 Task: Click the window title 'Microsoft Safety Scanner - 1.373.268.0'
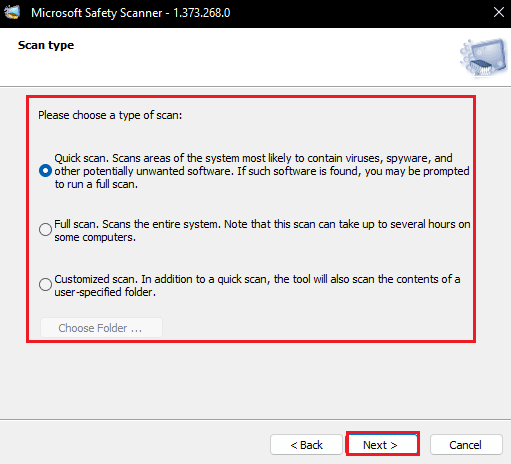(x=130, y=13)
